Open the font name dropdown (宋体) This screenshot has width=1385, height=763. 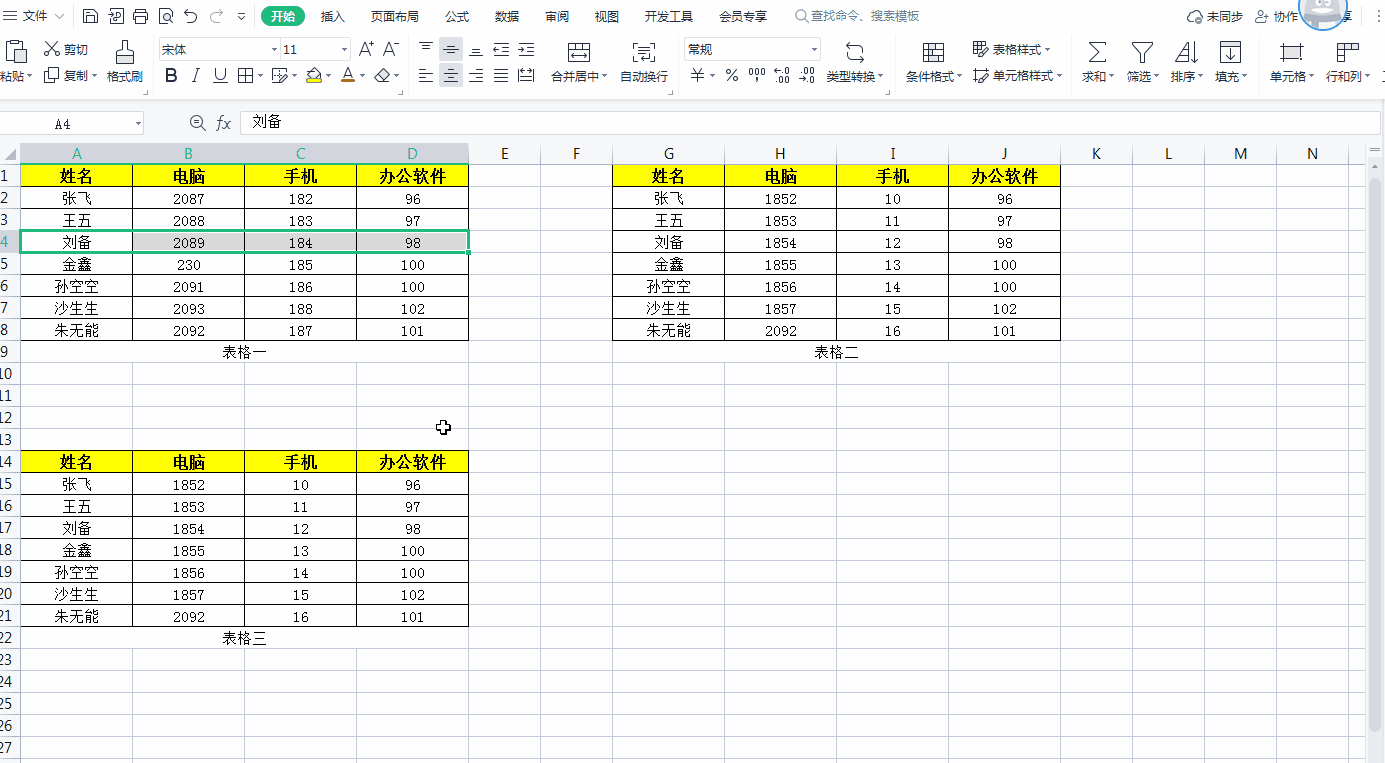274,49
